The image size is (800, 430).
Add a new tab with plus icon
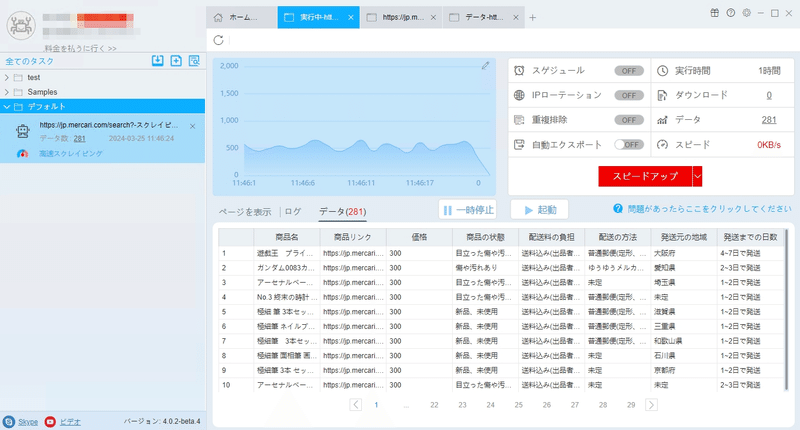[x=533, y=17]
